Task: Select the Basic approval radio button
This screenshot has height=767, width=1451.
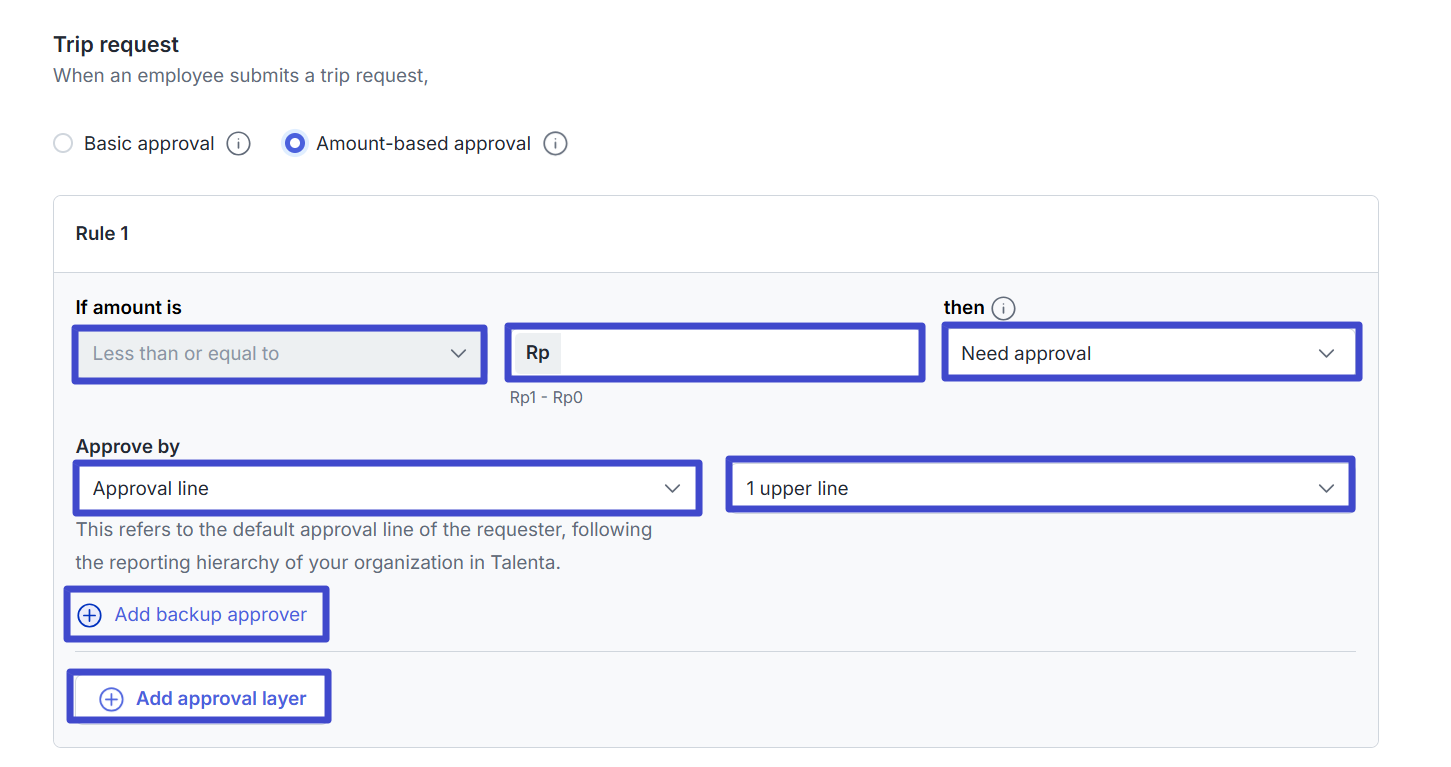Action: point(63,144)
